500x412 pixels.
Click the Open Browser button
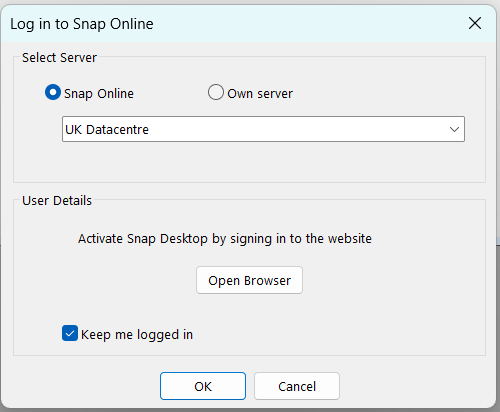(x=249, y=280)
